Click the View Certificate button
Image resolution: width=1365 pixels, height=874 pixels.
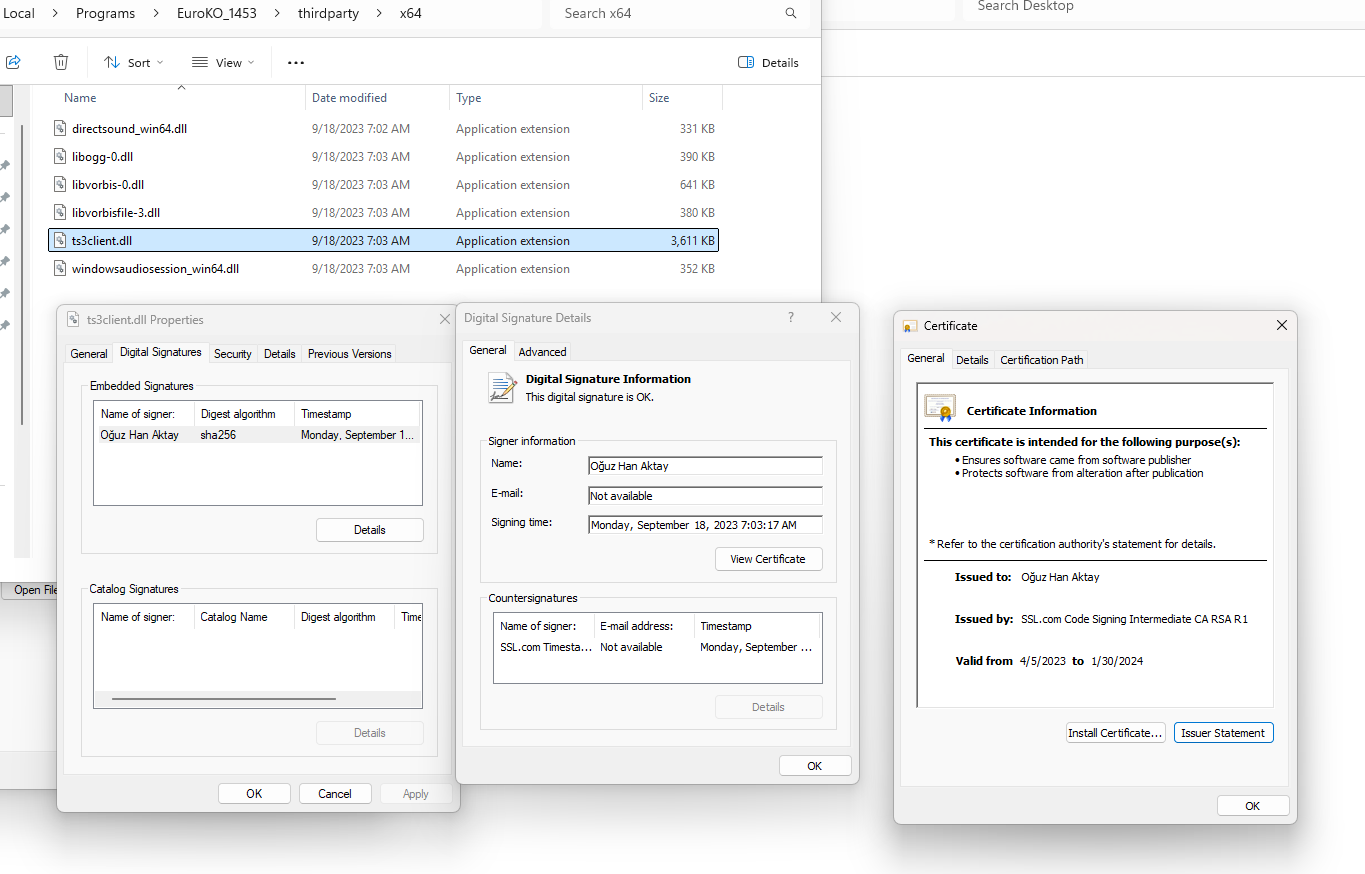[x=768, y=559]
